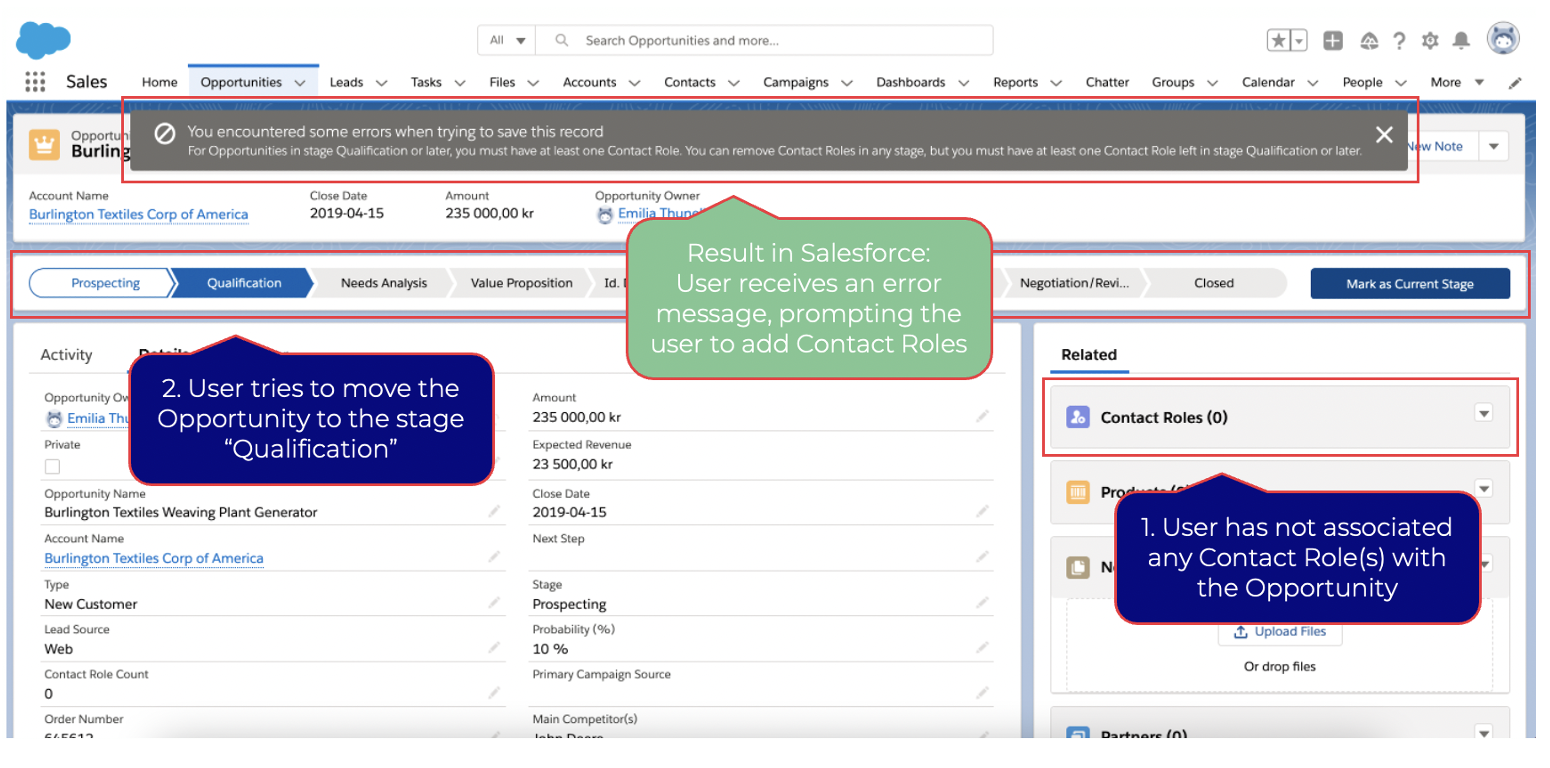Viewport: 1550px width, 768px height.
Task: Edit Contact Role Count pencil icon
Action: pos(495,692)
